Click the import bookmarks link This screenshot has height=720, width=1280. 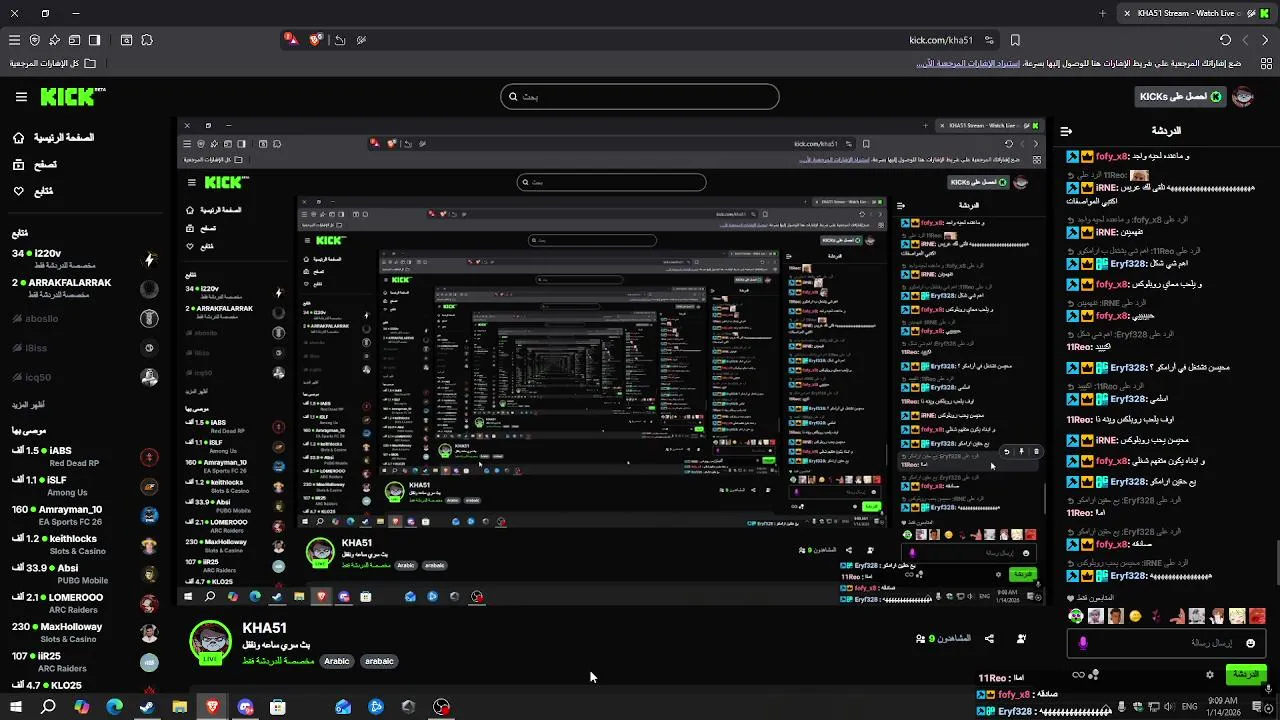tap(968, 63)
